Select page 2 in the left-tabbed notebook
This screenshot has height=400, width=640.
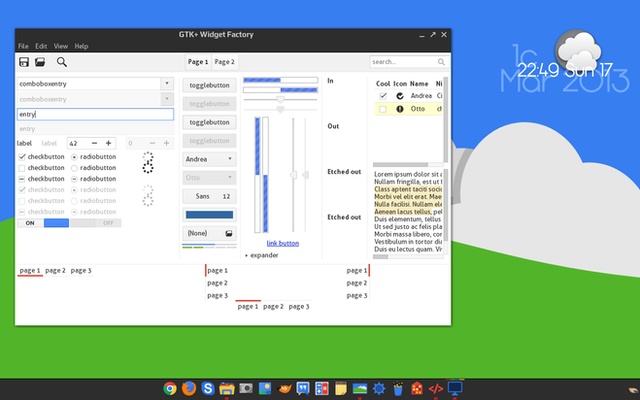218,283
